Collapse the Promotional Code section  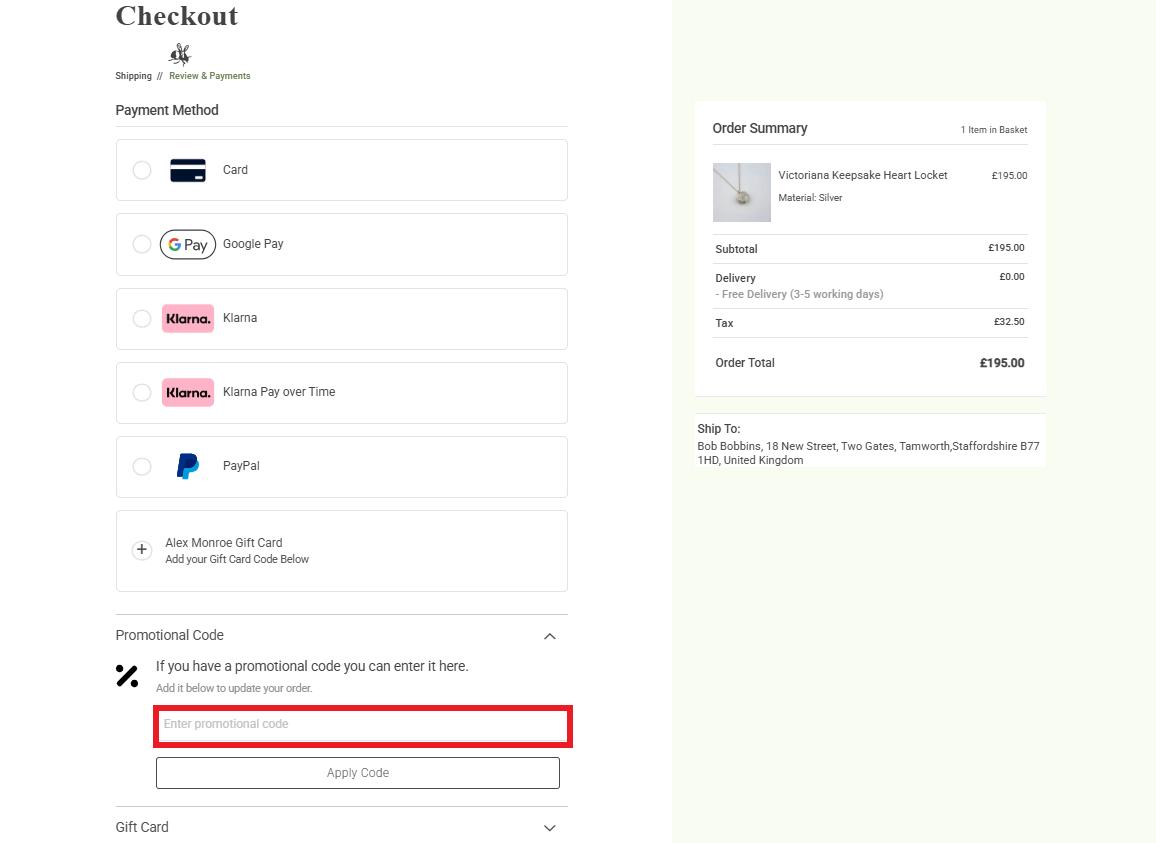coord(549,636)
